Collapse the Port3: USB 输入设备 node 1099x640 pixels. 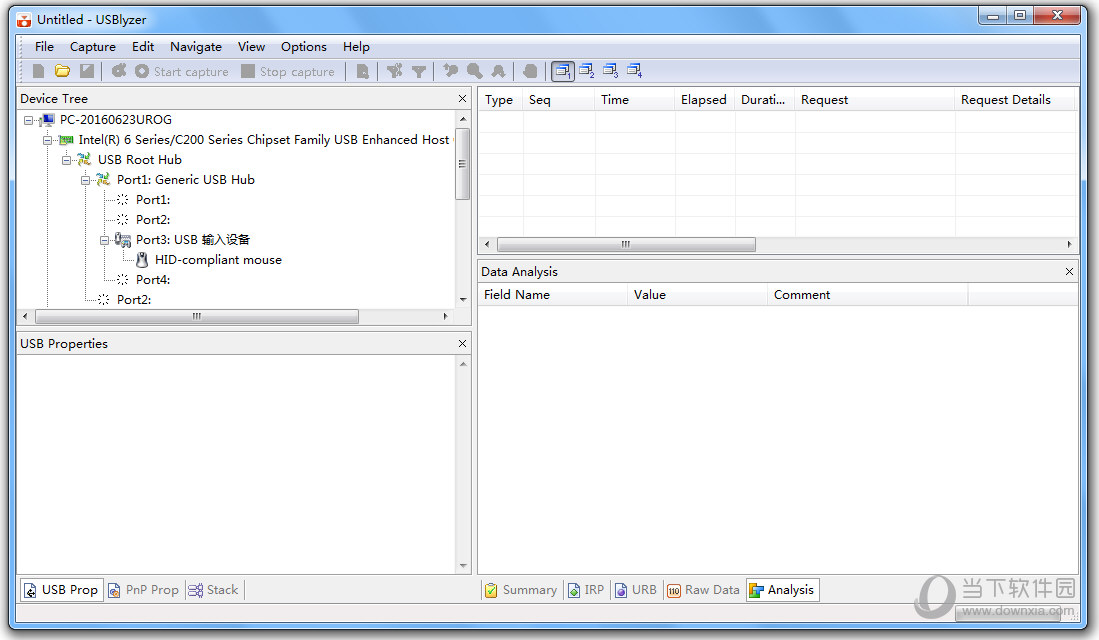(104, 240)
